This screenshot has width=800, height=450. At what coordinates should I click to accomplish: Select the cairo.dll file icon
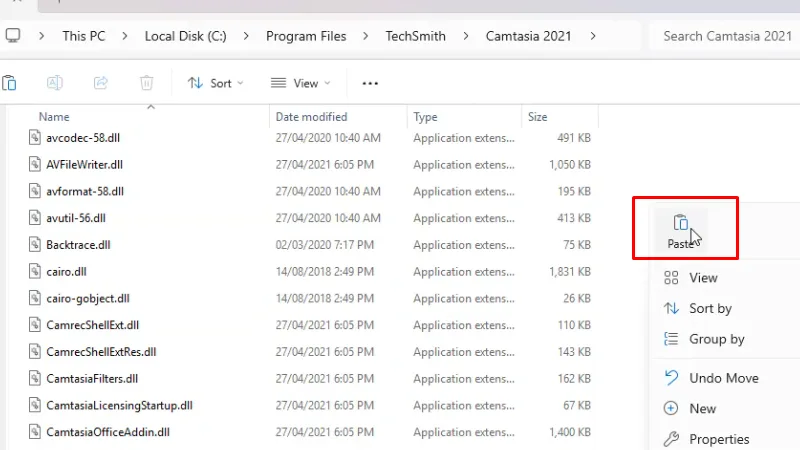point(35,271)
